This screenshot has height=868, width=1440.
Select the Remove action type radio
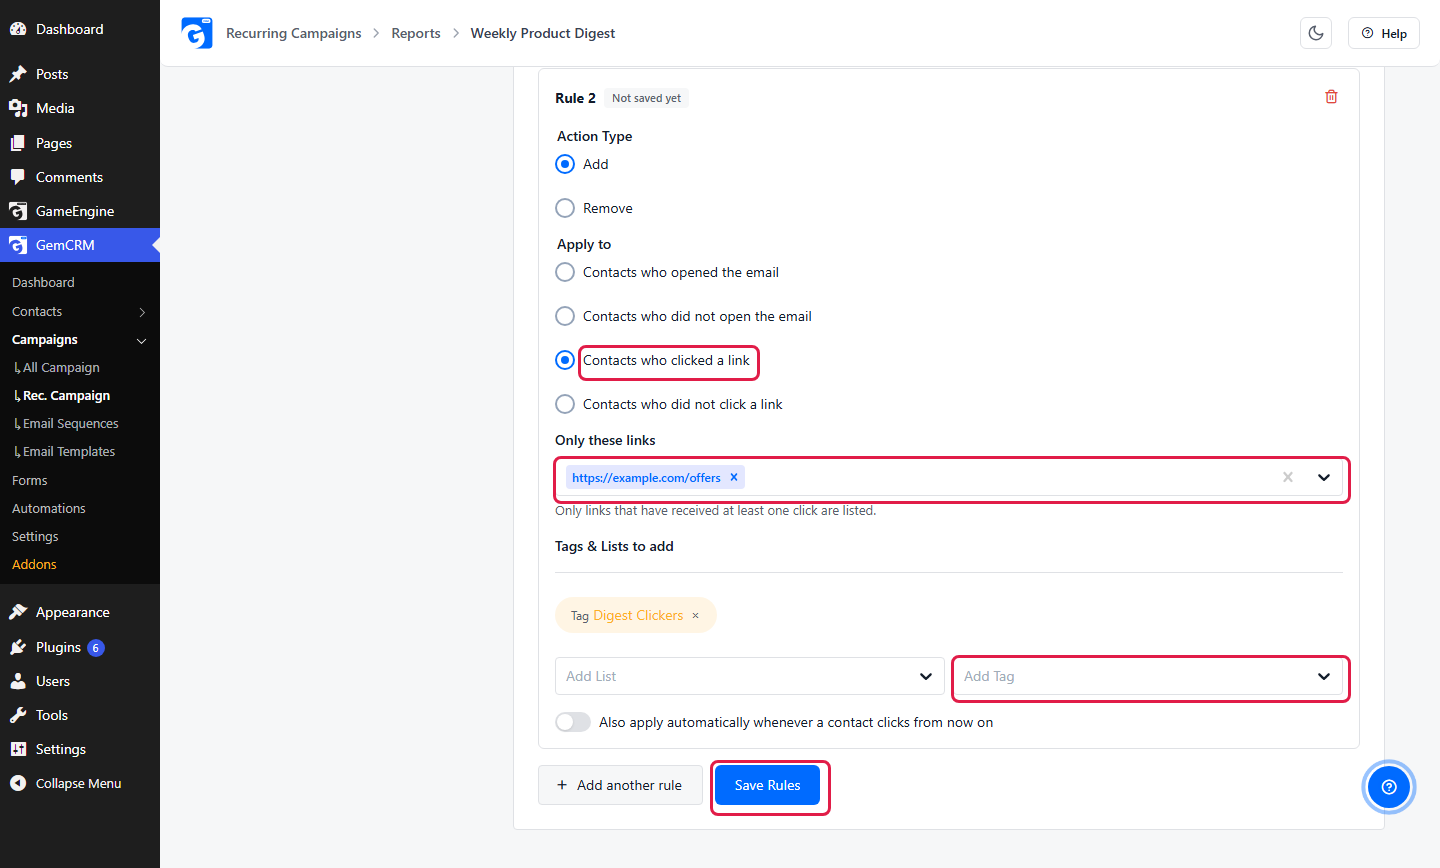[565, 208]
